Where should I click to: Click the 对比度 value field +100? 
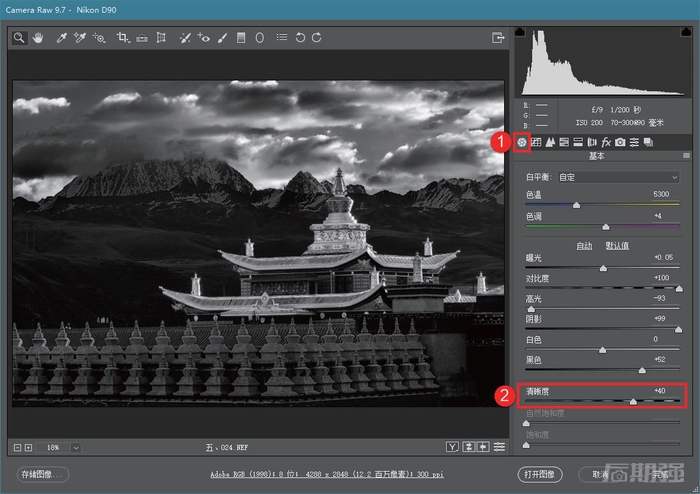pos(662,278)
